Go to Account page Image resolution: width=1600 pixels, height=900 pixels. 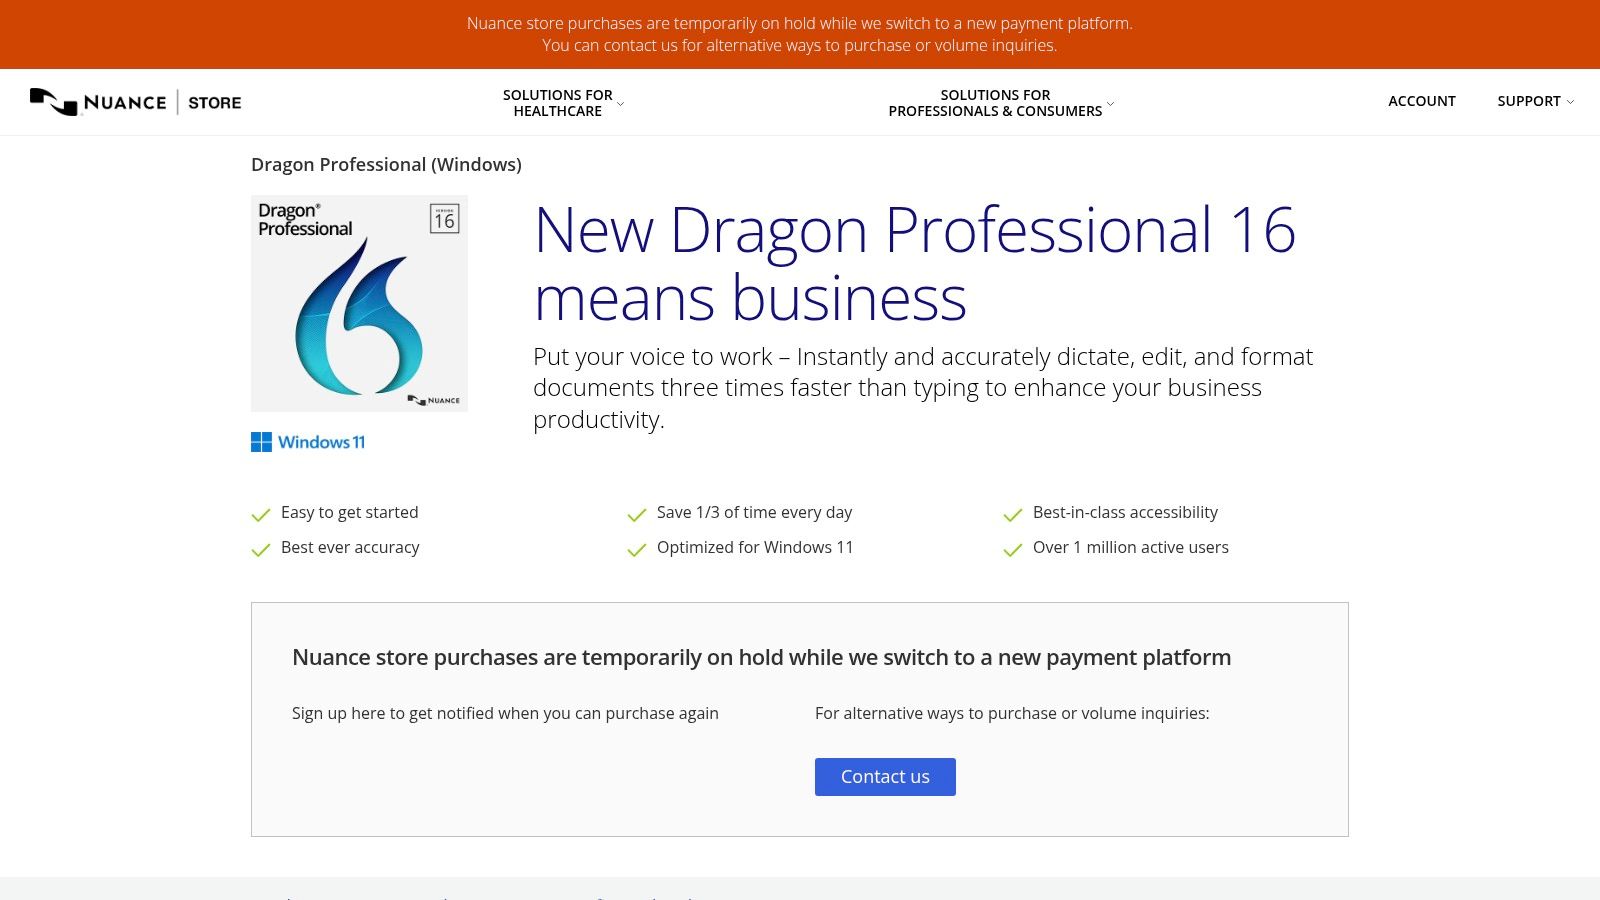pyautogui.click(x=1422, y=101)
